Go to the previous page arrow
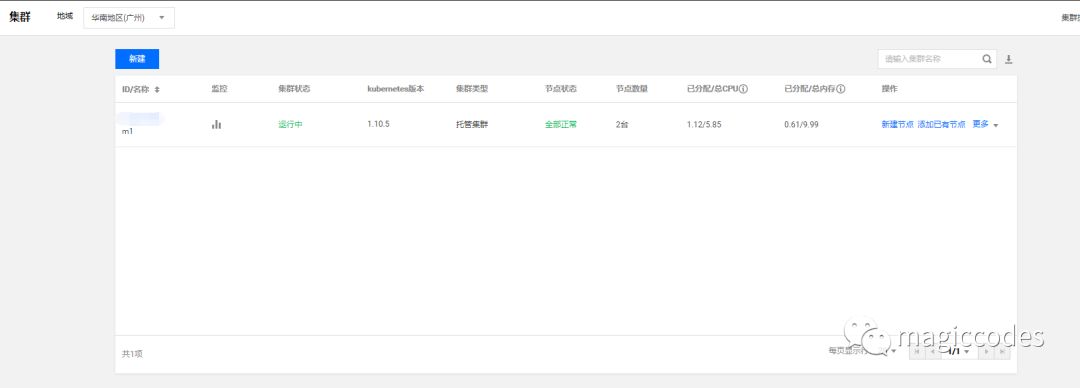Screen dimensions: 1080x388 (932, 351)
